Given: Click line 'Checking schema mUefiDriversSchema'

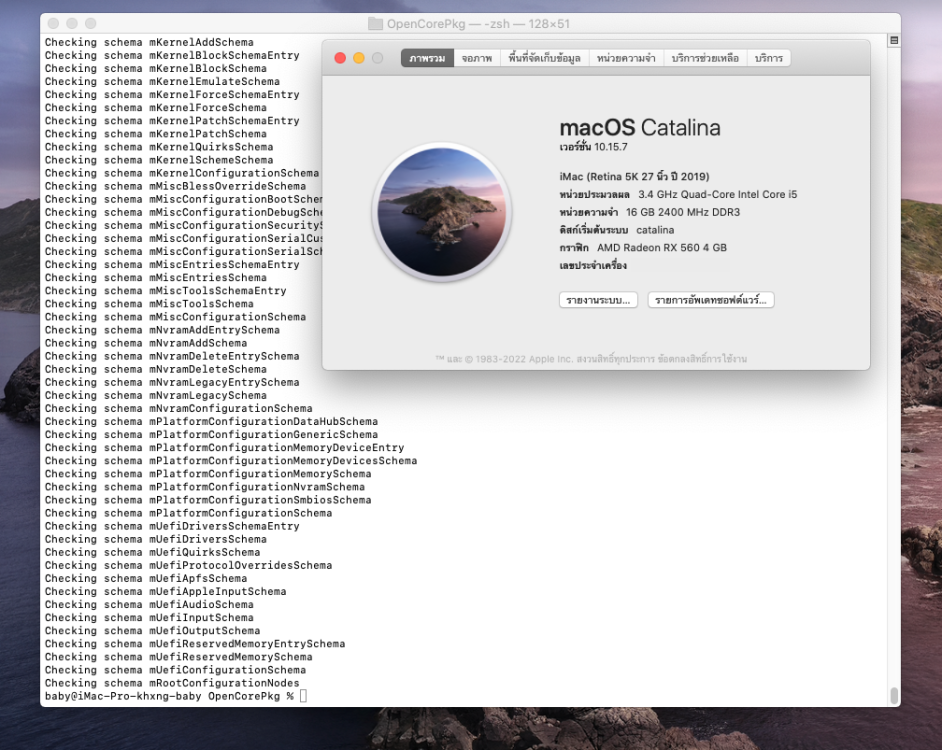Looking at the screenshot, I should pos(156,539).
